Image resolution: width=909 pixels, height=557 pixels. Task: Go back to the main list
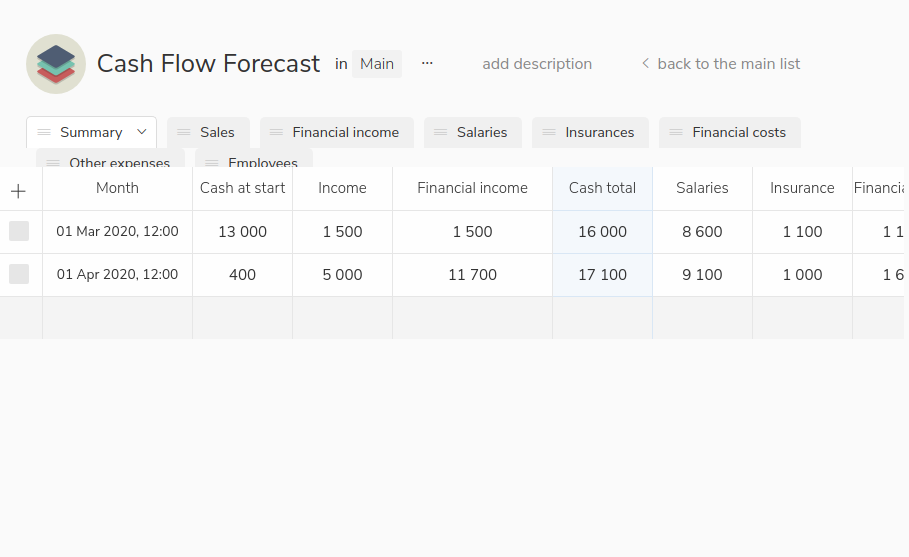click(728, 64)
